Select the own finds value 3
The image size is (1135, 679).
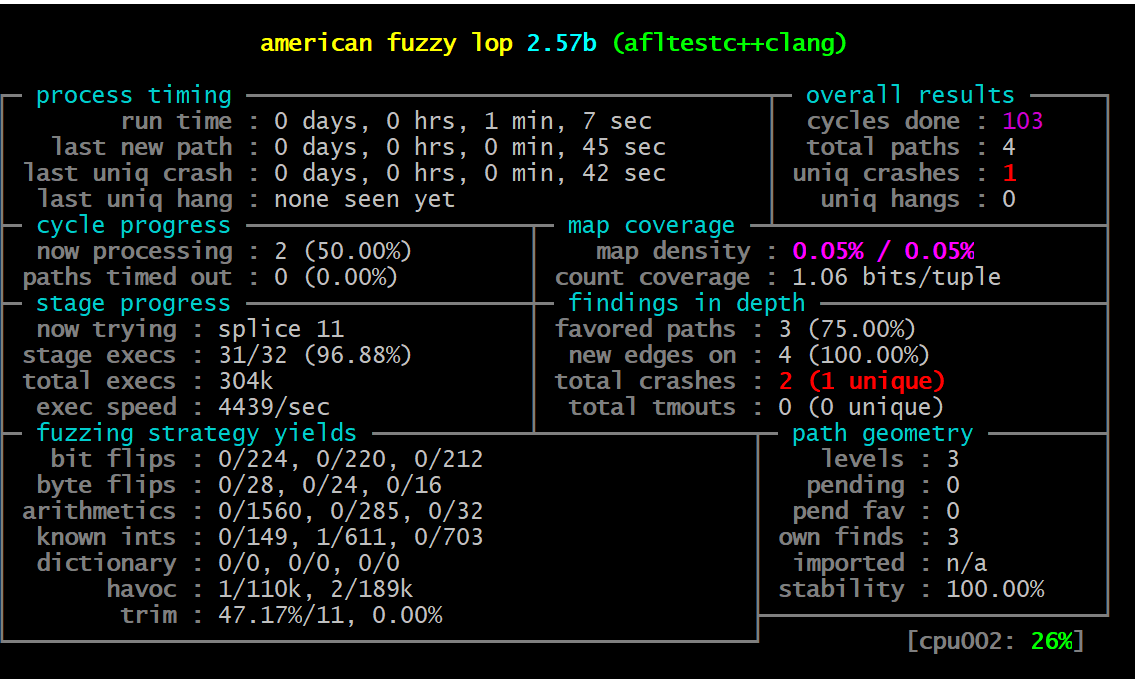953,537
